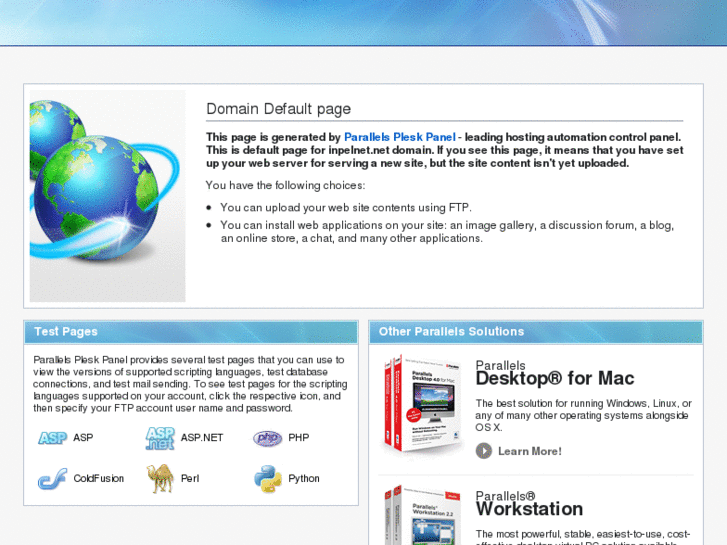The image size is (727, 545).
Task: Follow the Parallels Plesk Panel link
Action: 400,137
